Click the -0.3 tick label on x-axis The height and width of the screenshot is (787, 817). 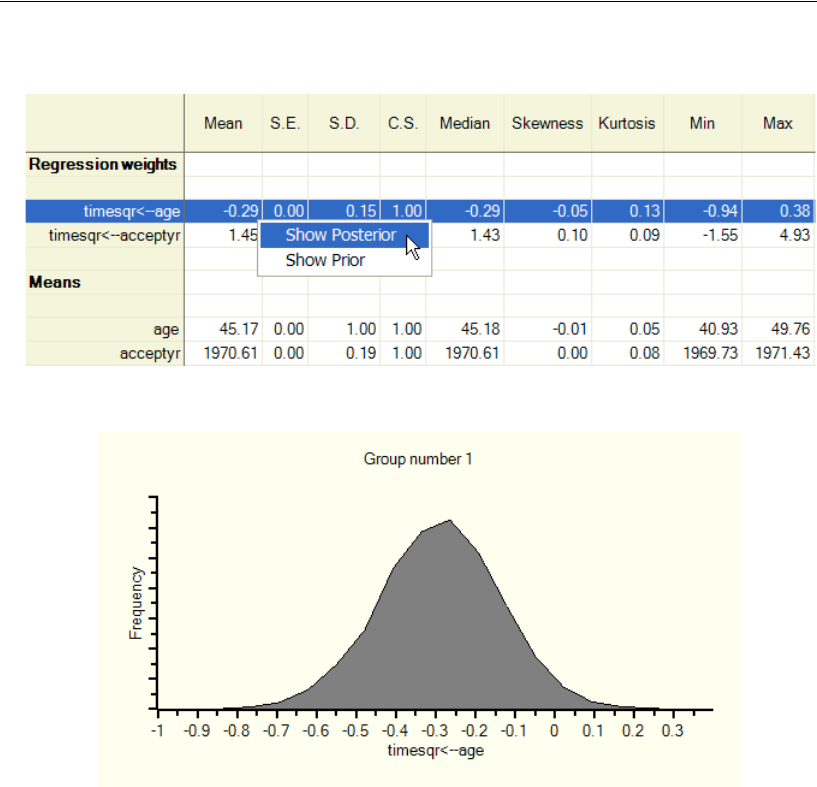click(435, 731)
